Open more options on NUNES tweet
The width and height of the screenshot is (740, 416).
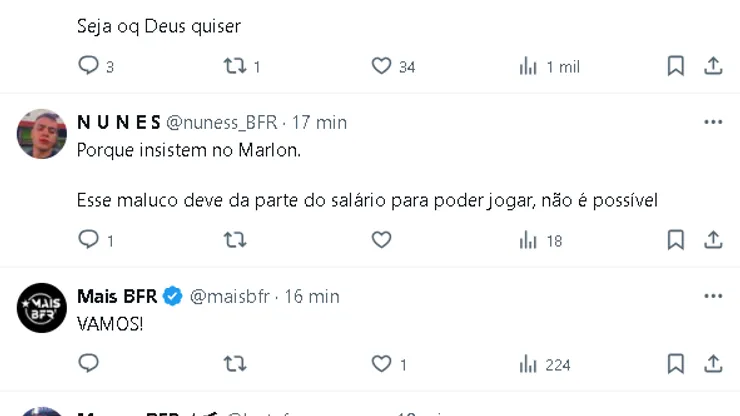click(x=713, y=122)
